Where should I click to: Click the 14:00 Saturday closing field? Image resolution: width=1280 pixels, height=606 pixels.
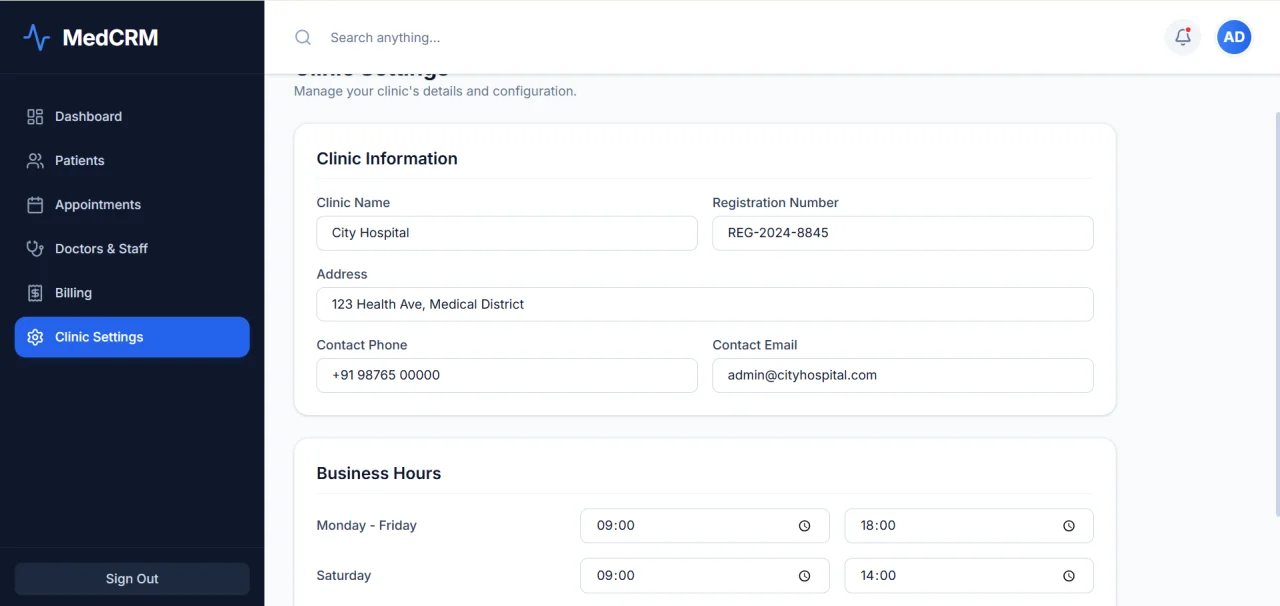click(x=969, y=576)
